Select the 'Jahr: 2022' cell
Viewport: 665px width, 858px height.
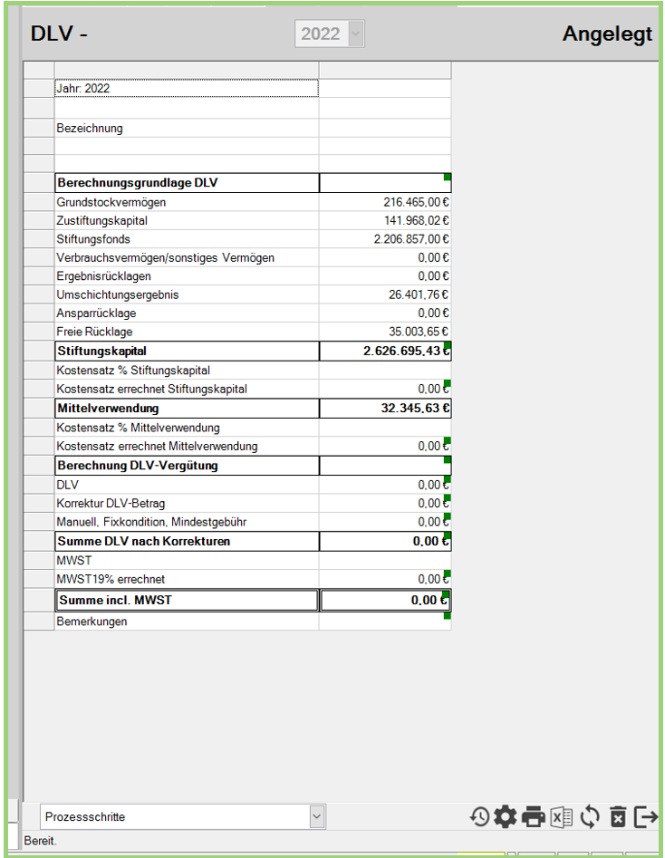pyautogui.click(x=186, y=88)
